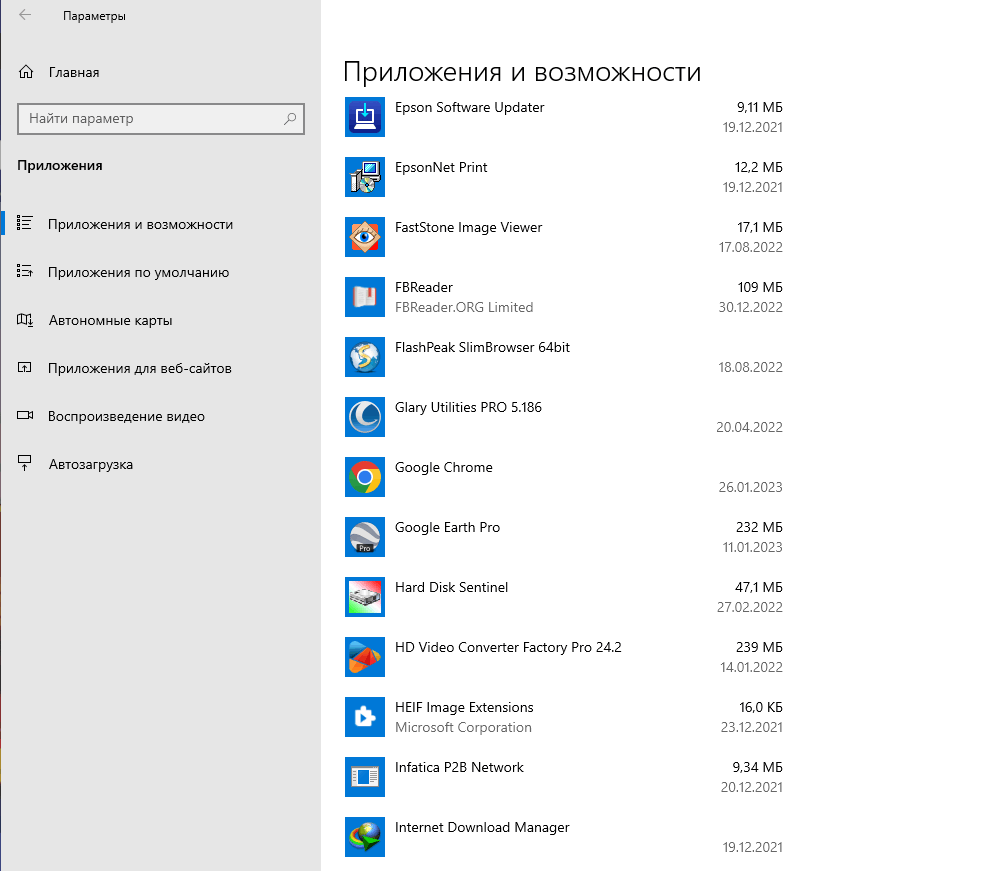Click the Приложения section heading in sidebar
This screenshot has width=996, height=871.
[x=60, y=165]
